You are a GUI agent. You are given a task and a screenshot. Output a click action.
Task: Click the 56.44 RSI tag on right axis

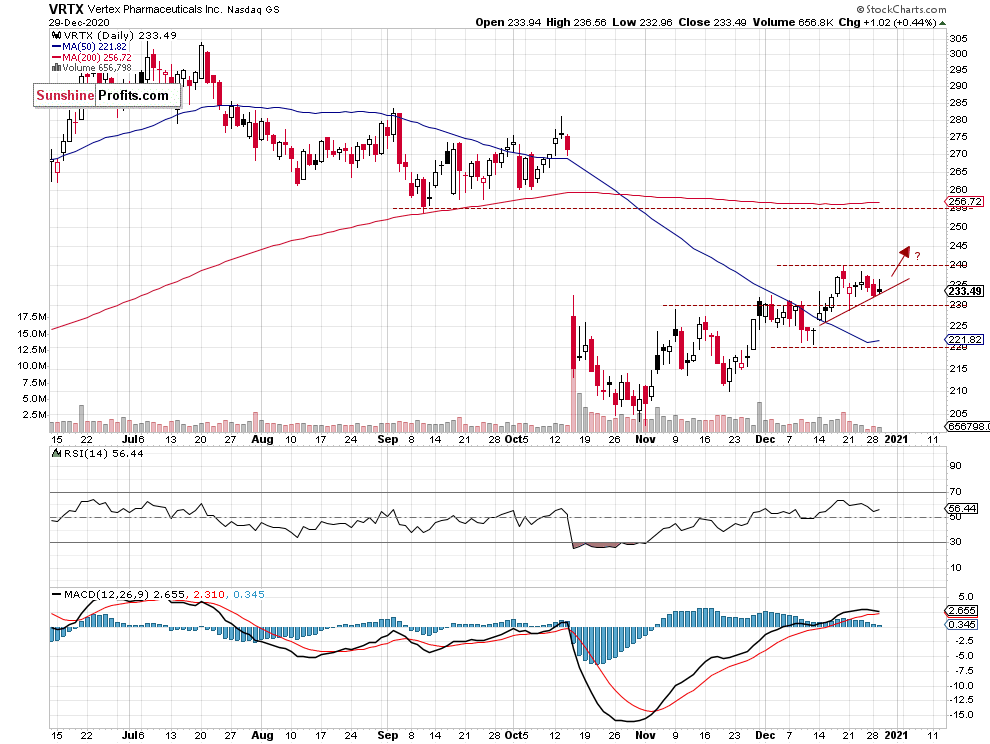coord(962,508)
